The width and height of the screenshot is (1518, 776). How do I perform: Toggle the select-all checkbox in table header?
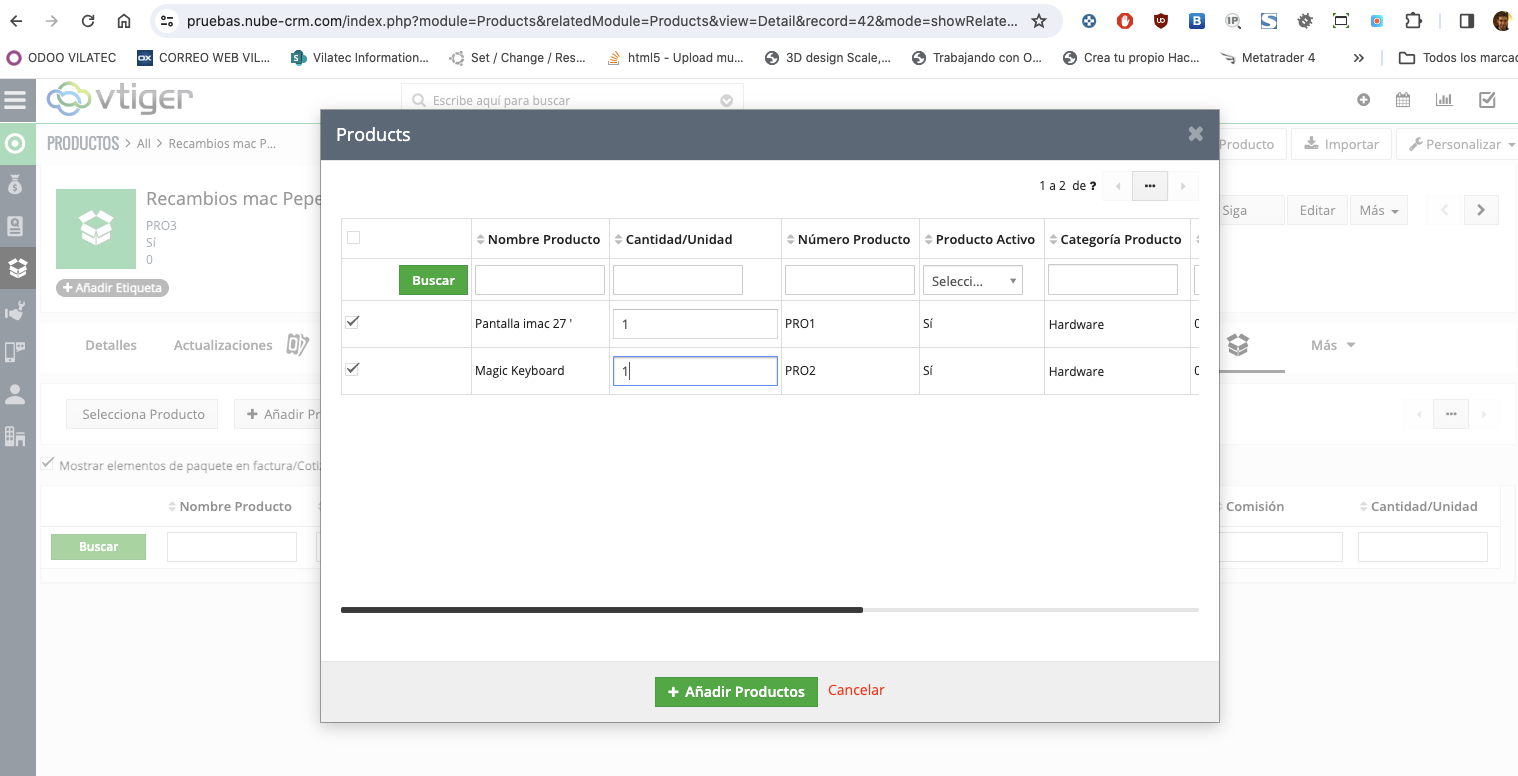click(353, 238)
